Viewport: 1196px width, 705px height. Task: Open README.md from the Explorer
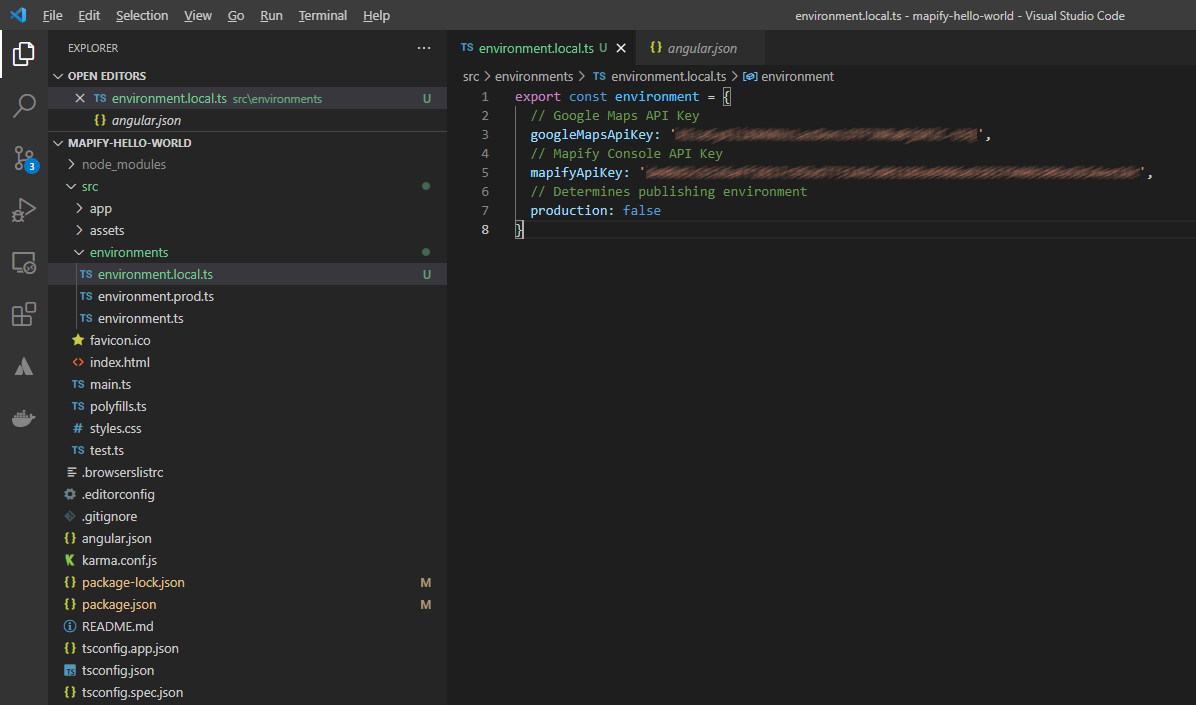click(x=120, y=626)
